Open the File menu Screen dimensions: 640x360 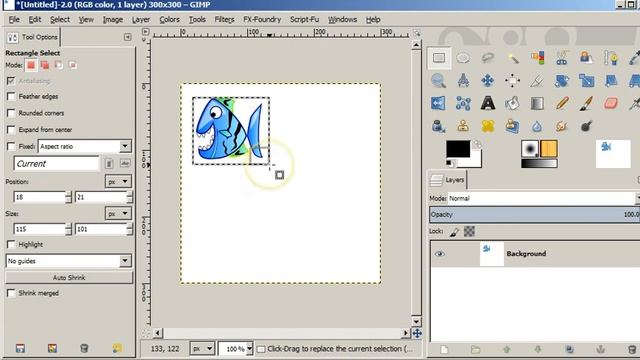pos(14,20)
